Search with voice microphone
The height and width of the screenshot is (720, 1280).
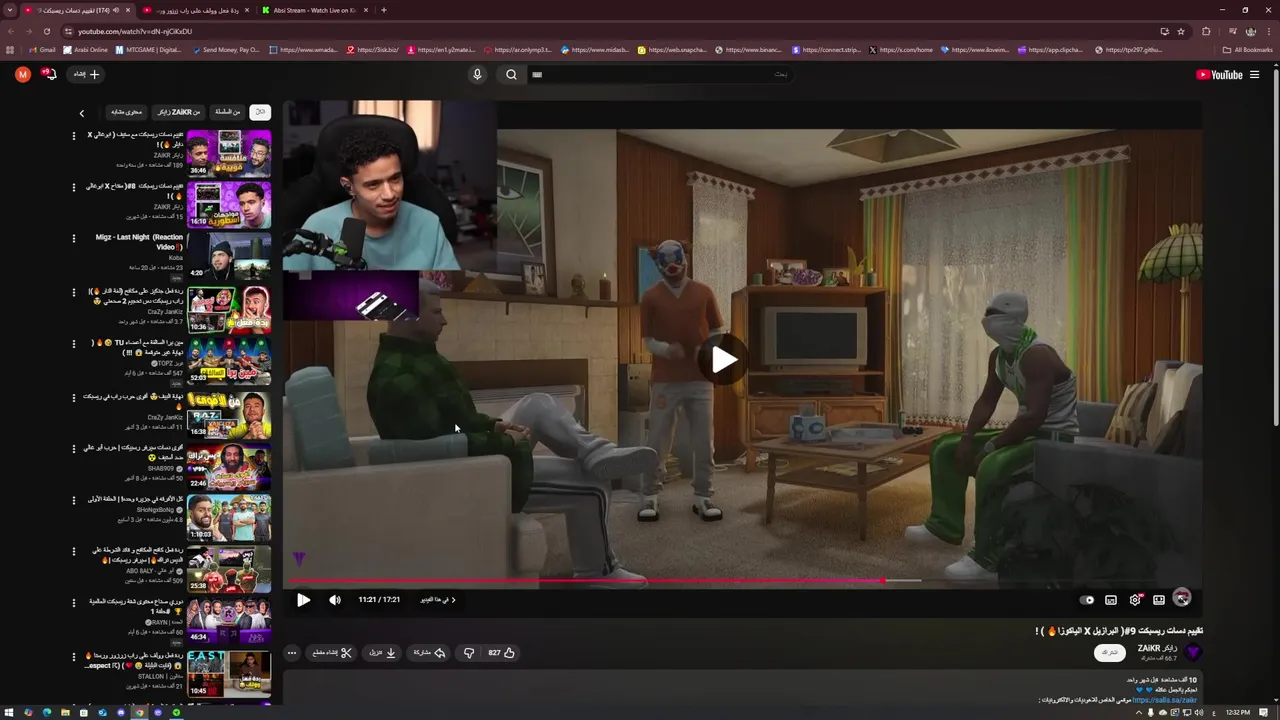coord(477,74)
